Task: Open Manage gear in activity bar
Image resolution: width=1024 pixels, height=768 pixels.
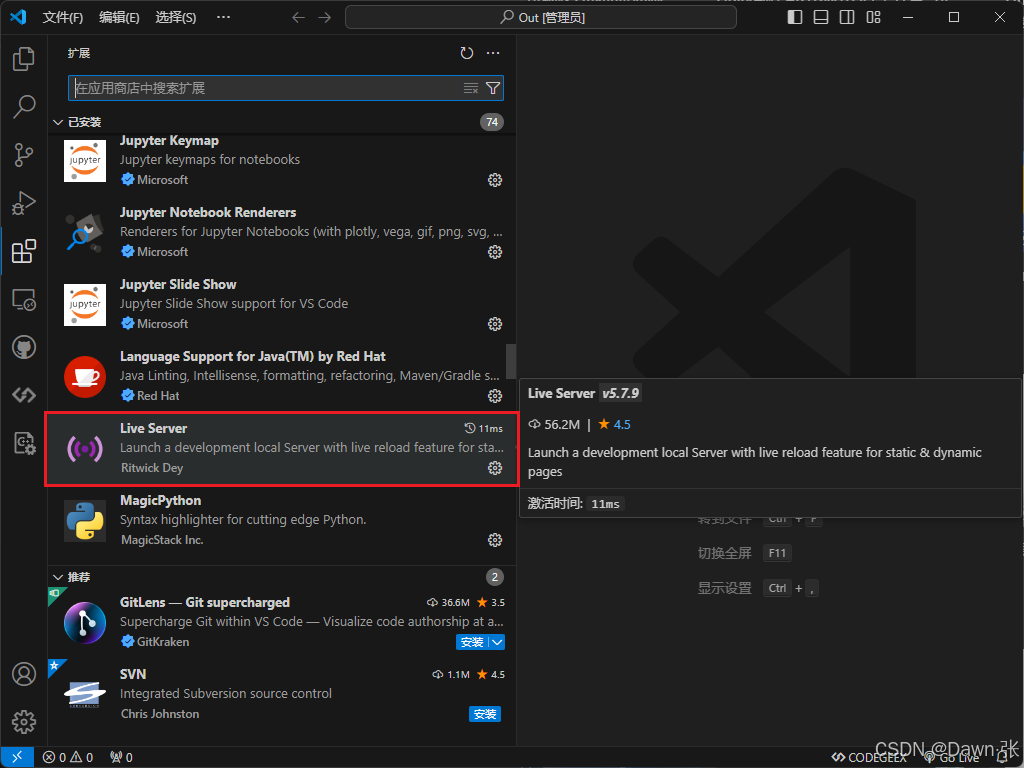Action: 24,722
